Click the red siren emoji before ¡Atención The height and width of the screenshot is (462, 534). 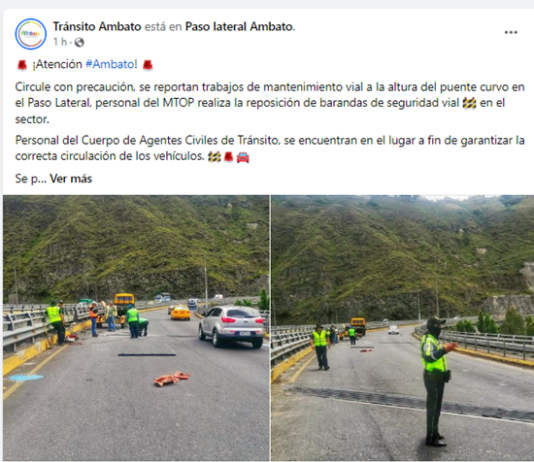click(x=22, y=64)
